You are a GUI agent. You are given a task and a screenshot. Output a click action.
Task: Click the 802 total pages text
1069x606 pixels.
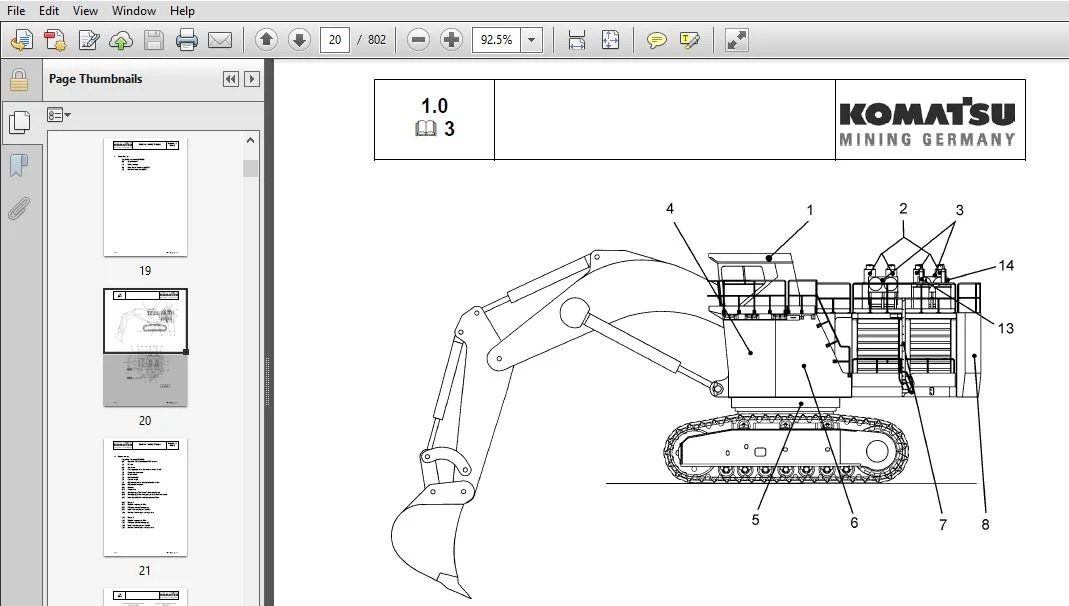(x=377, y=40)
